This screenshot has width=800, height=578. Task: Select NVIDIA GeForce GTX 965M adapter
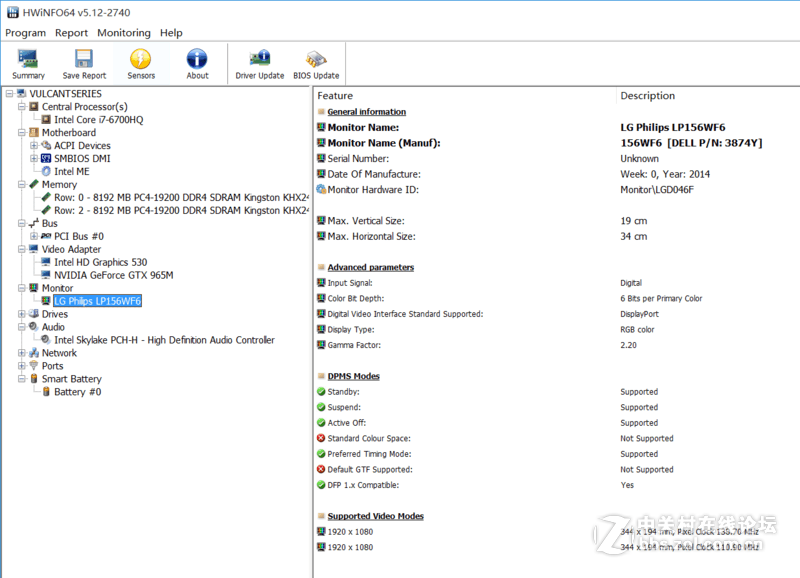point(113,275)
